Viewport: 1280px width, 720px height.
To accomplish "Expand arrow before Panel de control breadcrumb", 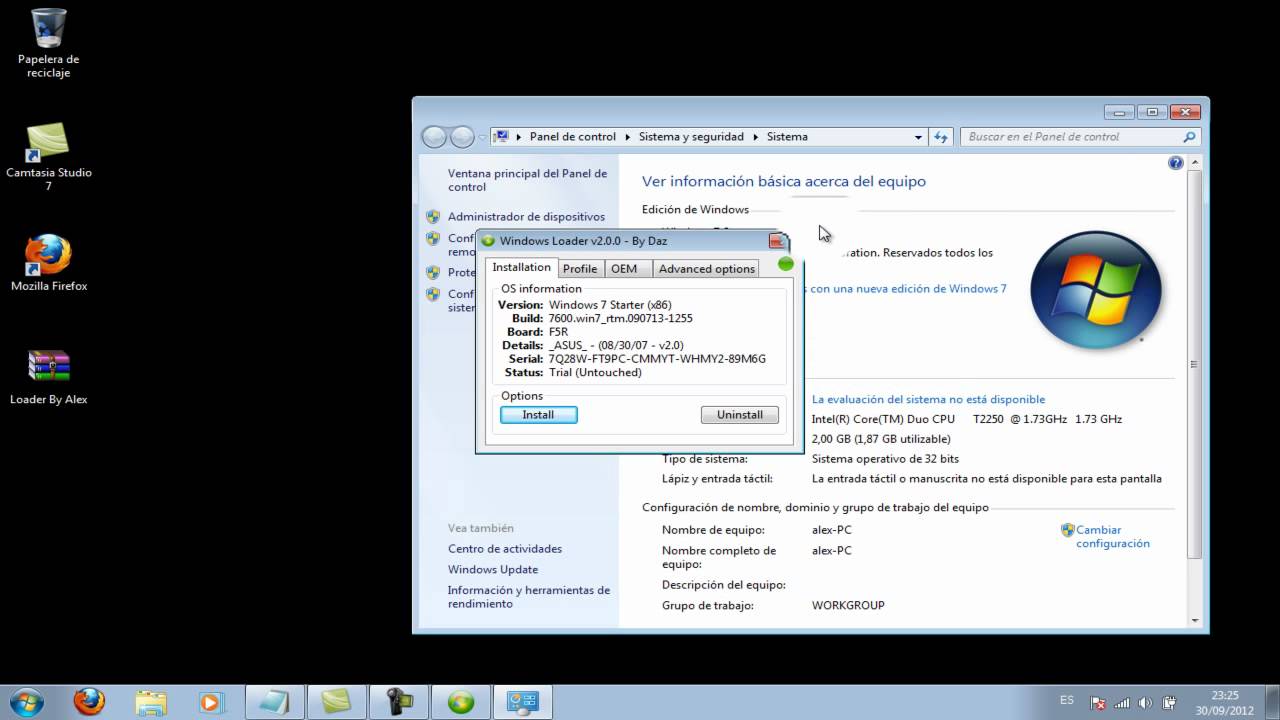I will (x=519, y=137).
